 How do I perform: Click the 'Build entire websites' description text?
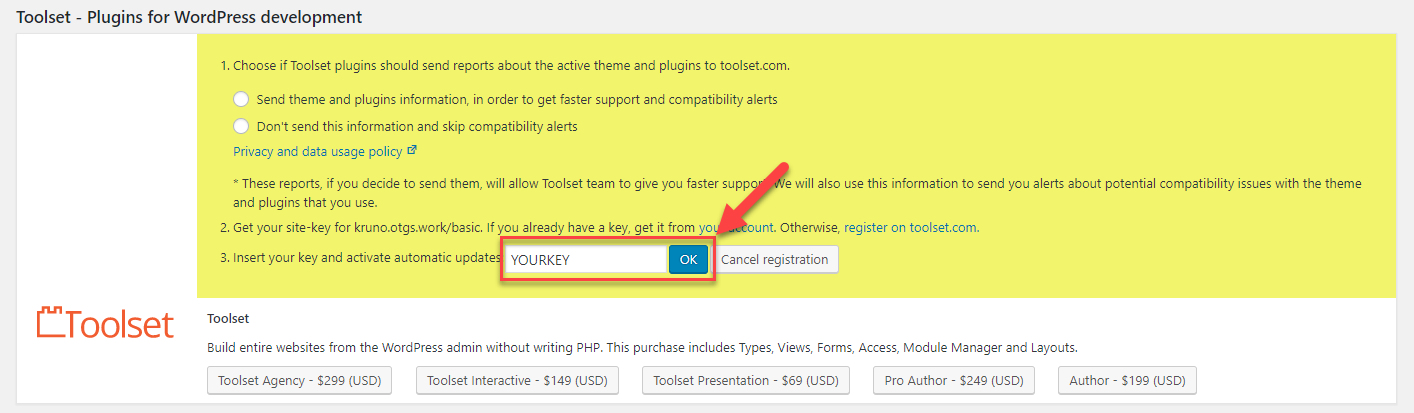coord(642,348)
